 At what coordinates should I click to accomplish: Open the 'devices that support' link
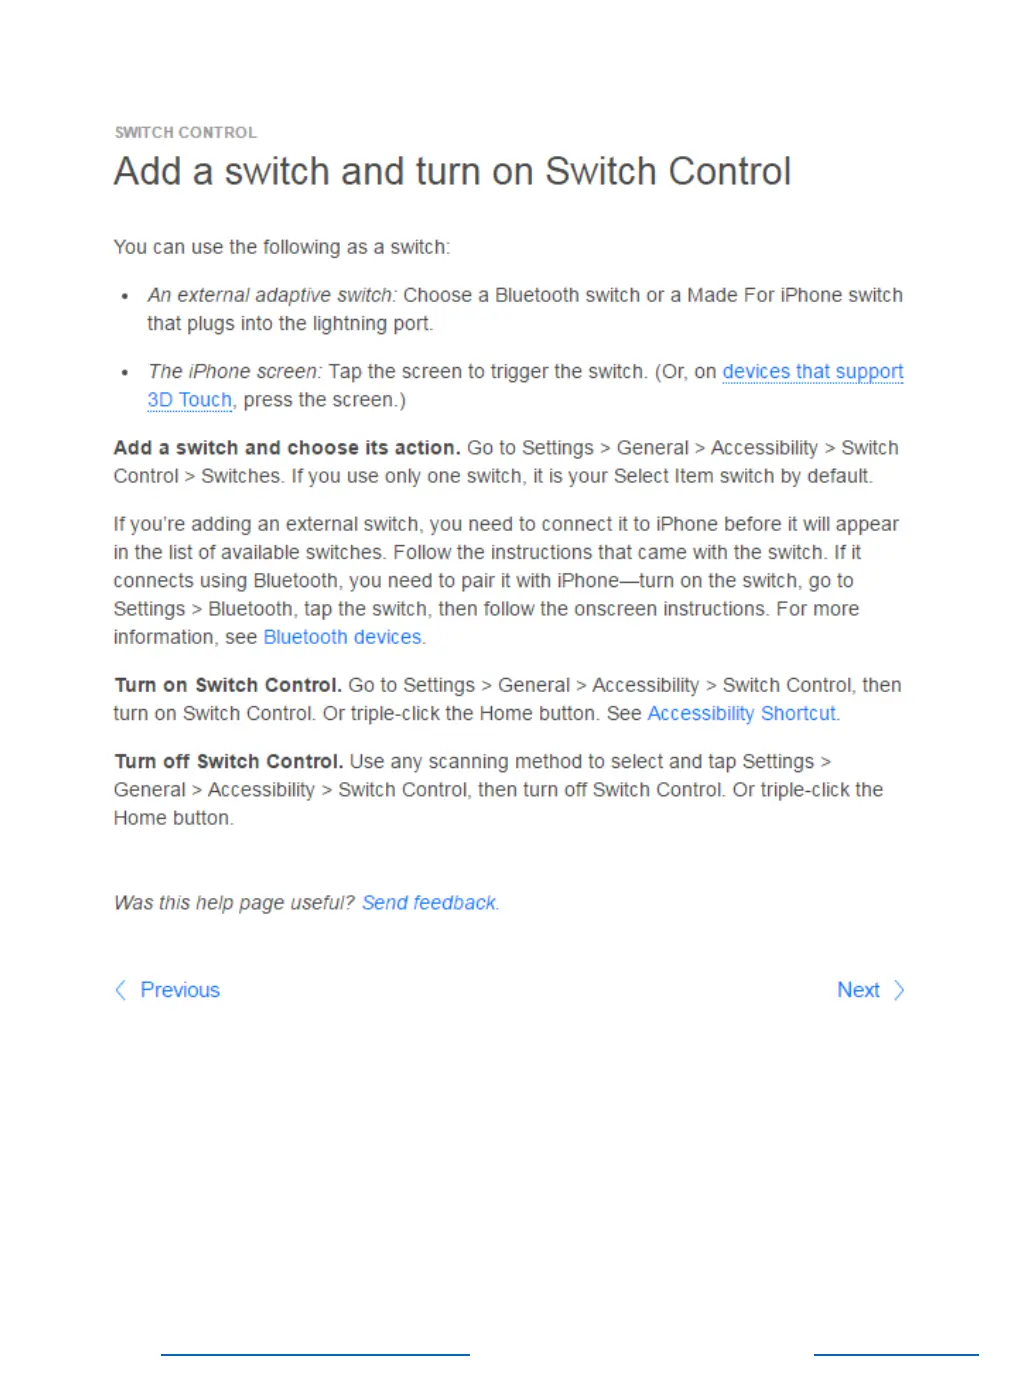[813, 371]
